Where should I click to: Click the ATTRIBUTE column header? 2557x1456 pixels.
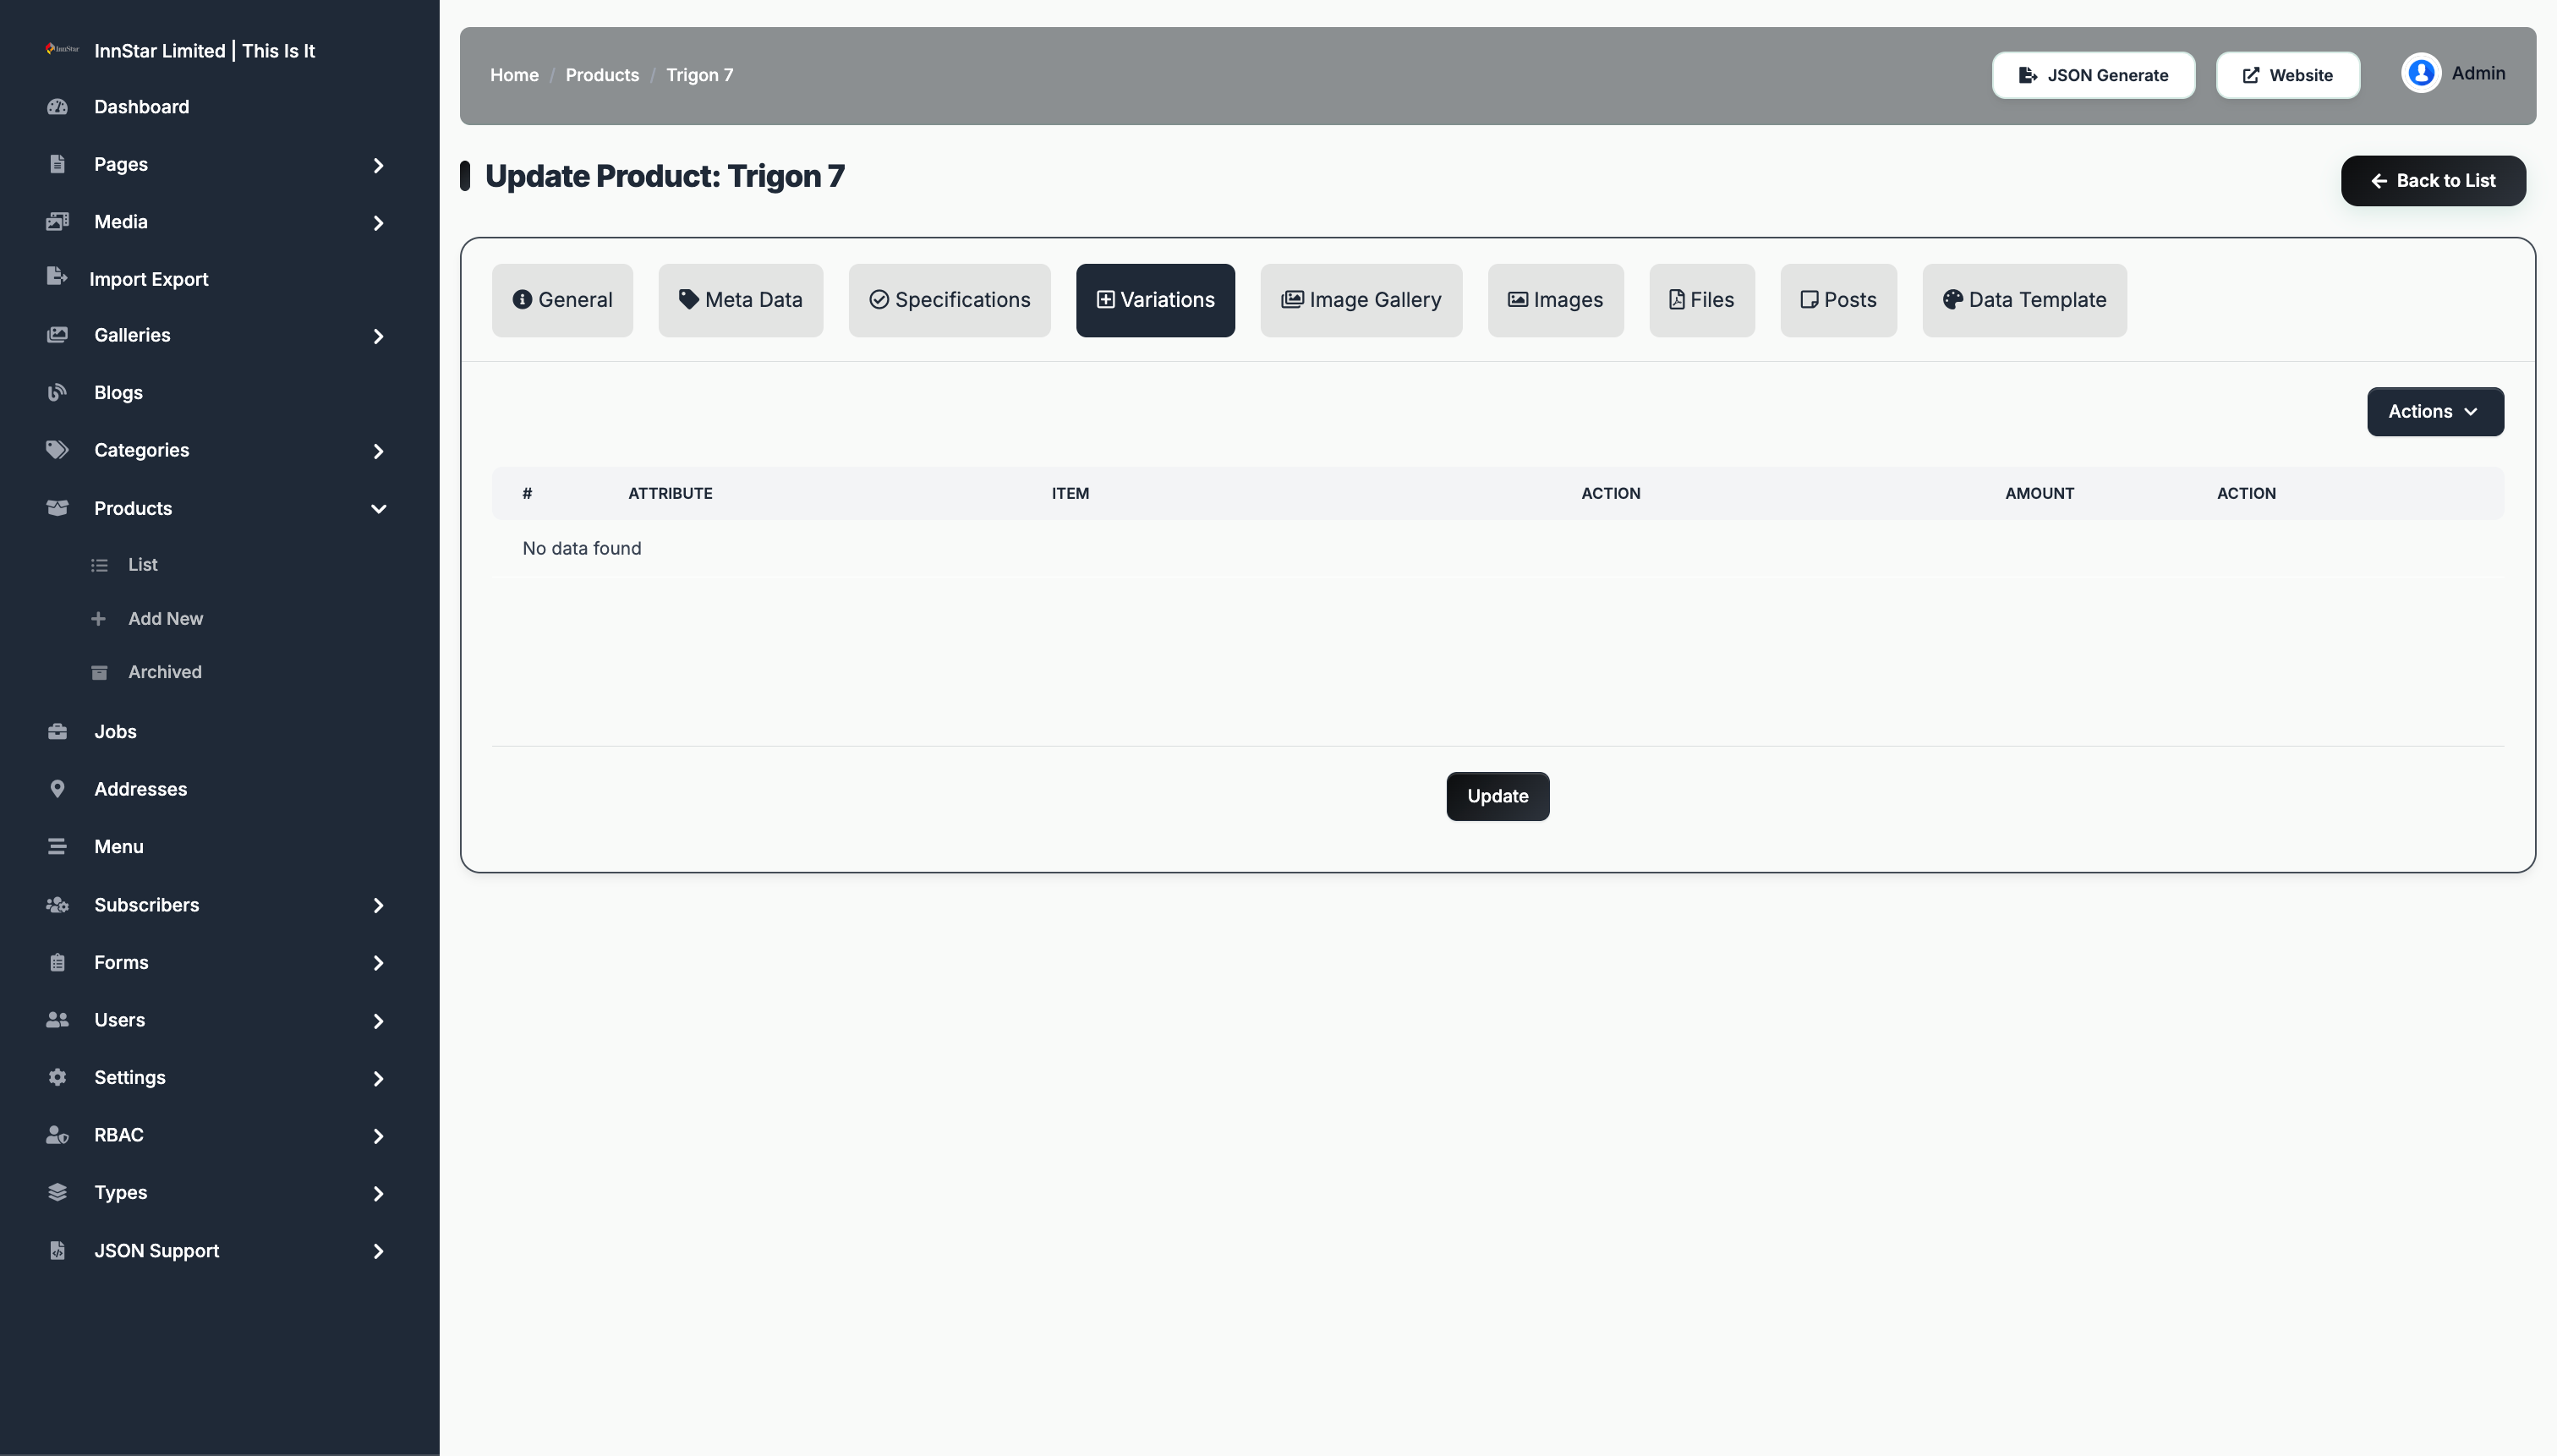(670, 493)
